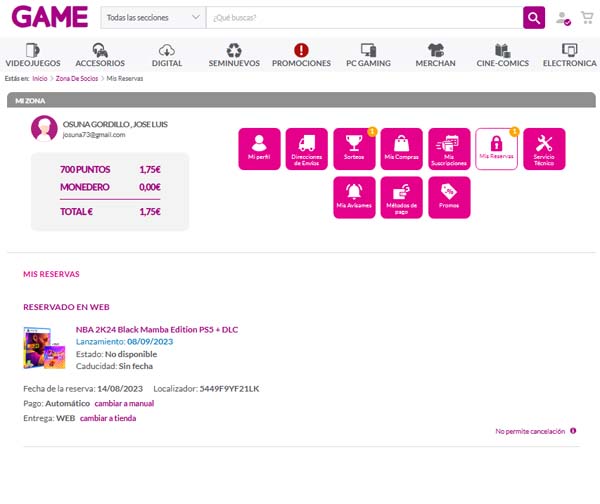Open Sorteos trophy tile
Screen dimensions: 600x504
[354, 149]
